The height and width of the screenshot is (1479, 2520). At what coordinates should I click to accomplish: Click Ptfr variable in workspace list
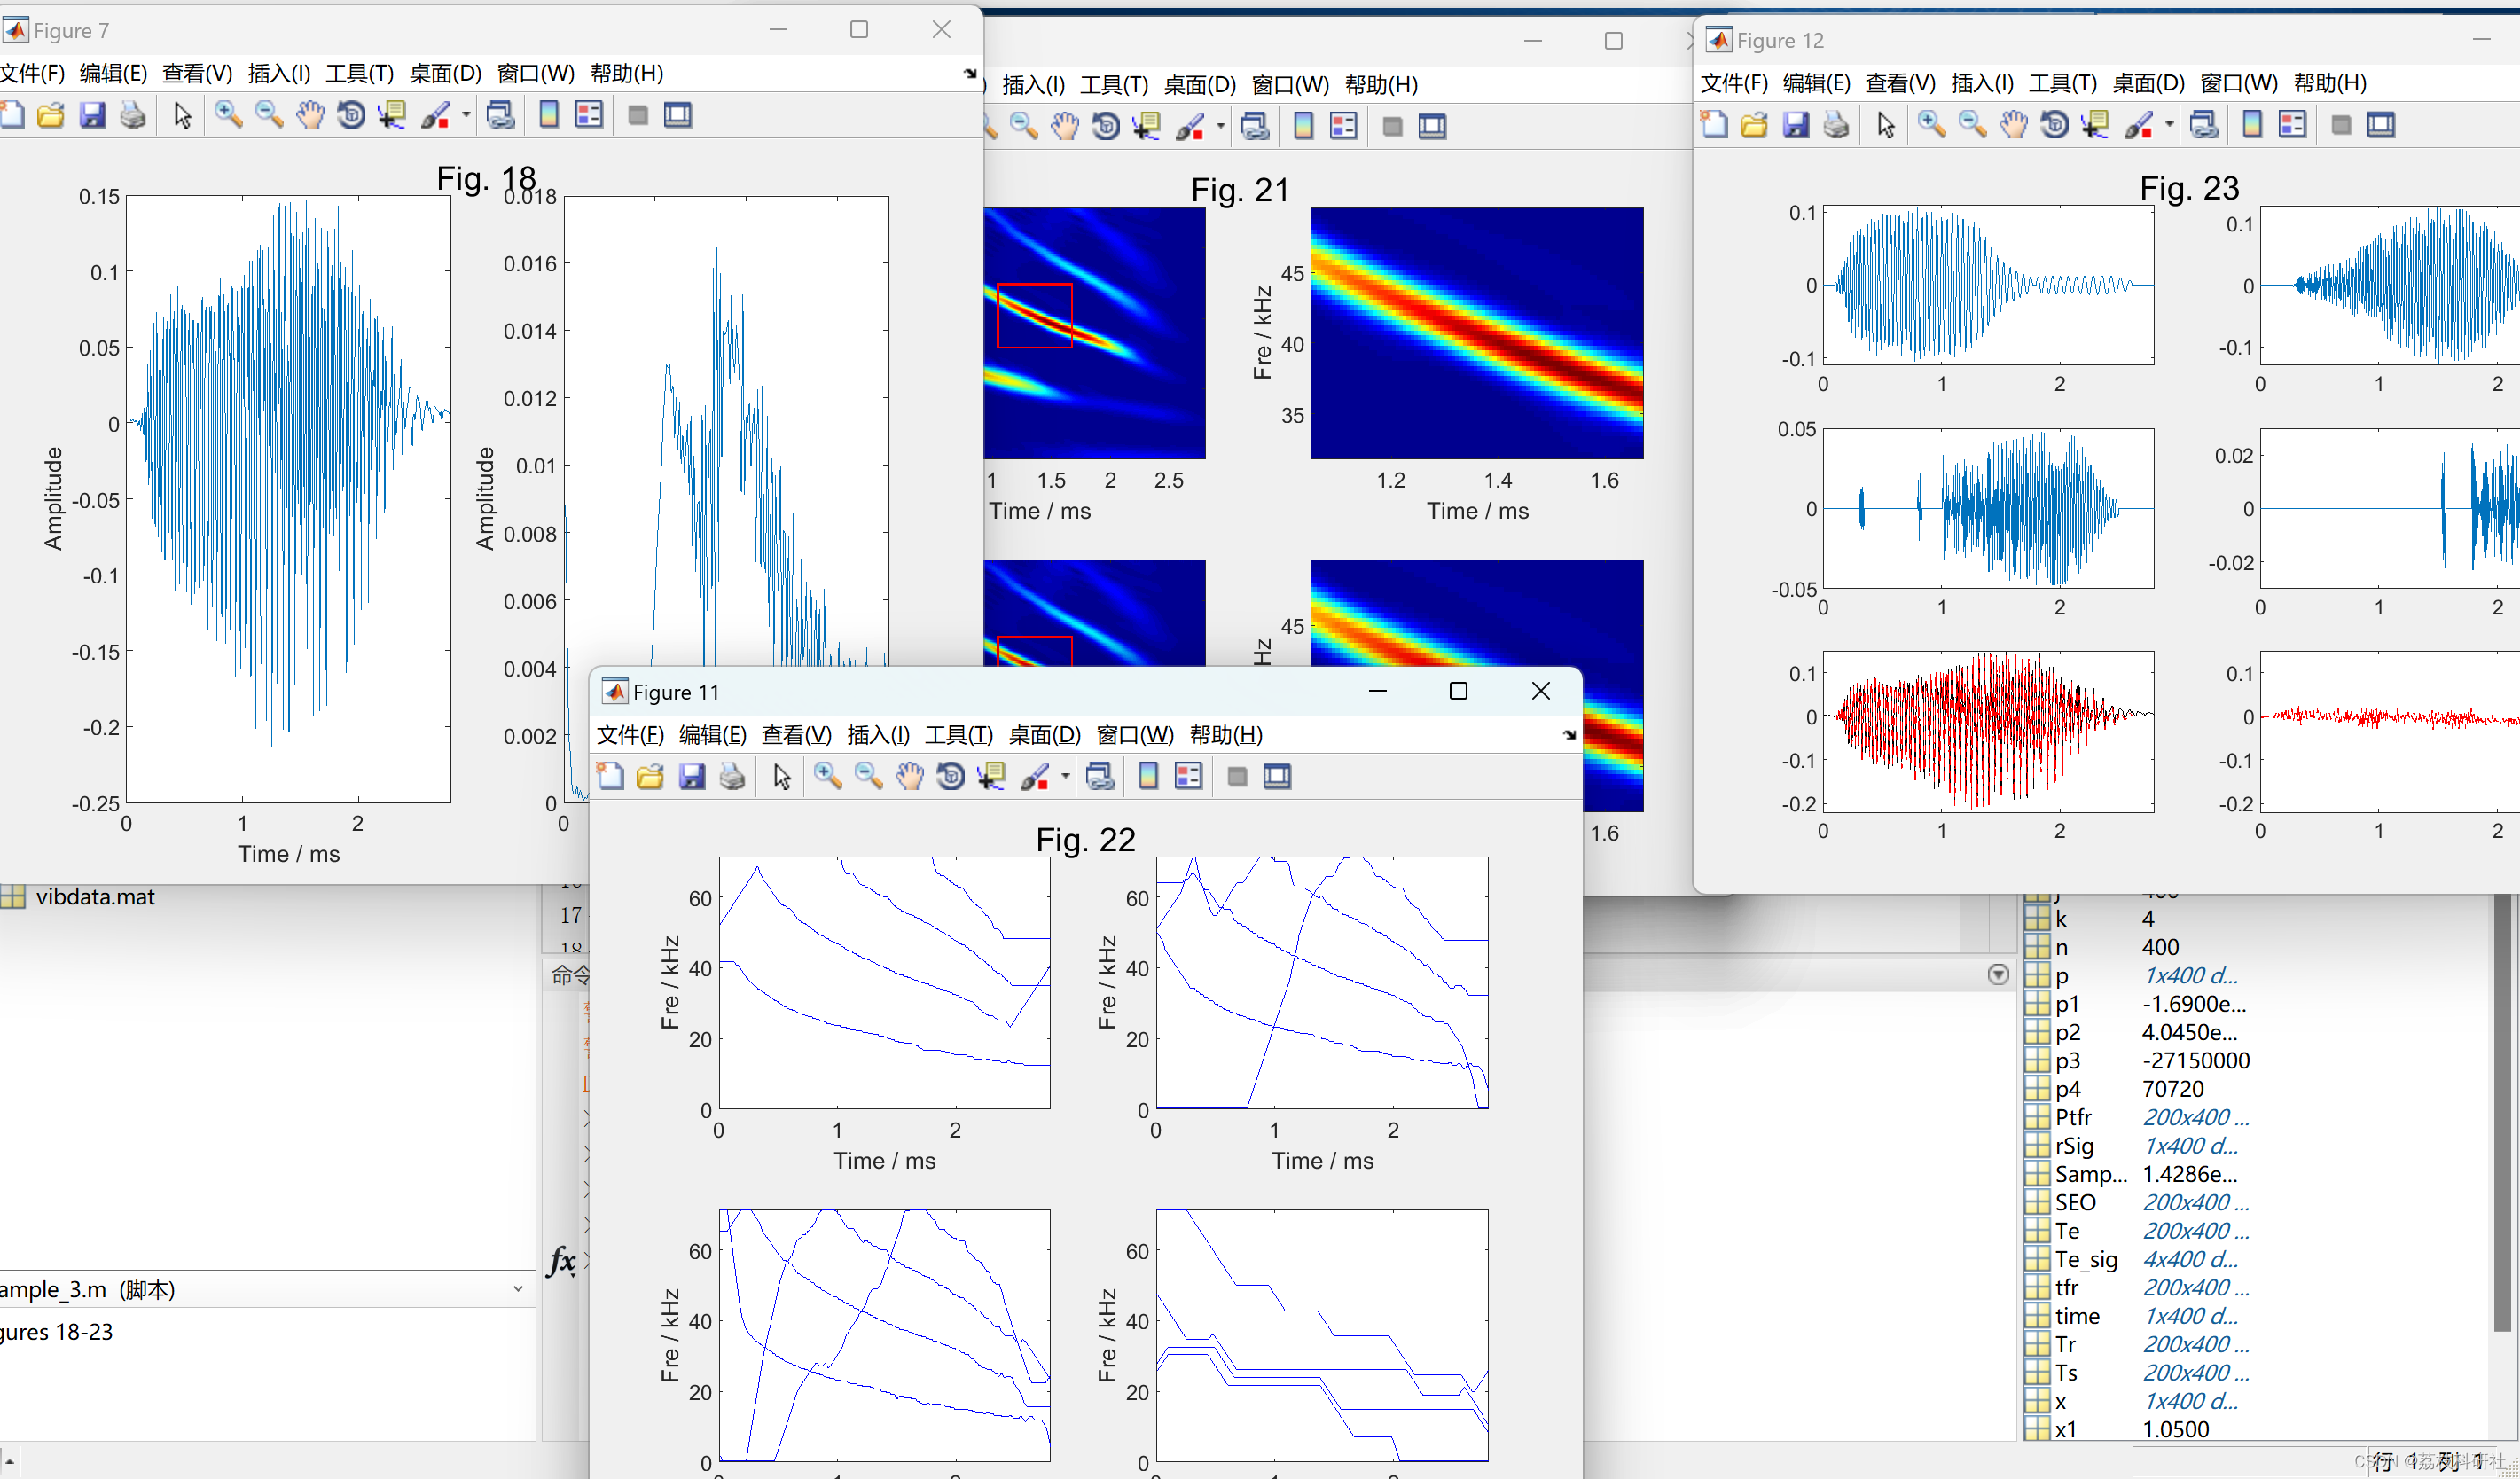(2073, 1117)
